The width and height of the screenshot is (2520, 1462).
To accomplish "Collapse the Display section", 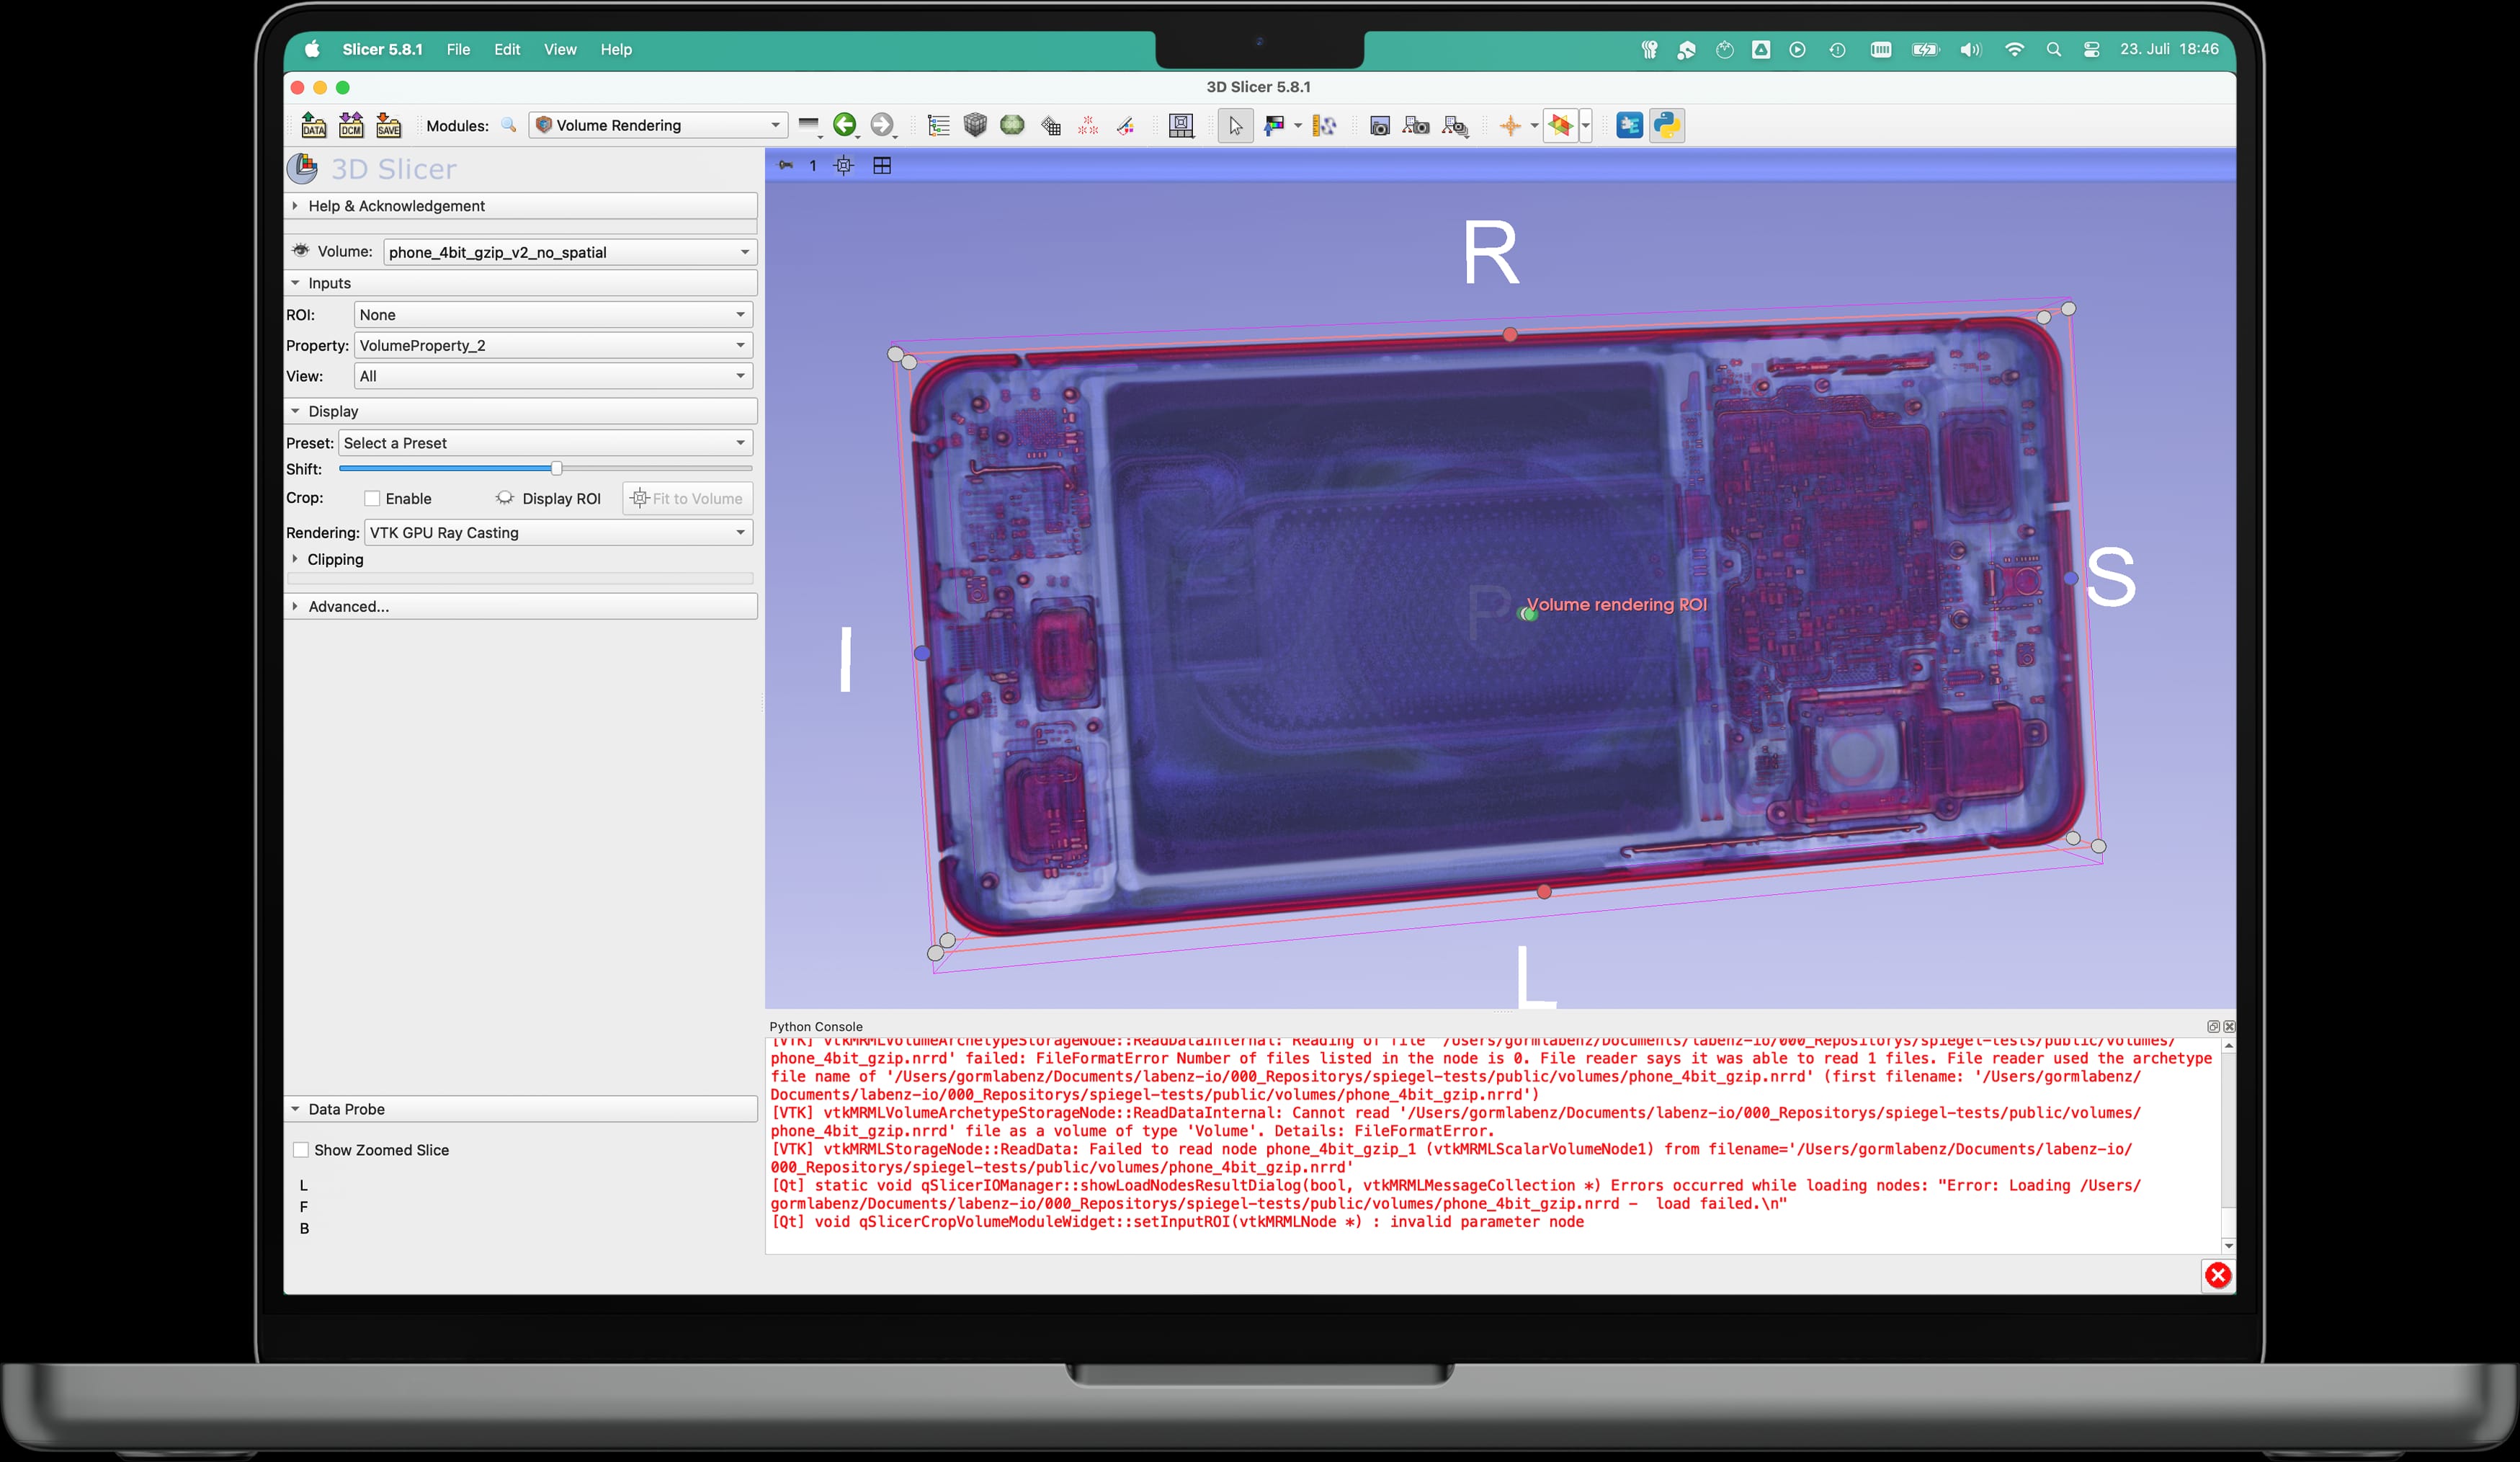I will pyautogui.click(x=521, y=411).
